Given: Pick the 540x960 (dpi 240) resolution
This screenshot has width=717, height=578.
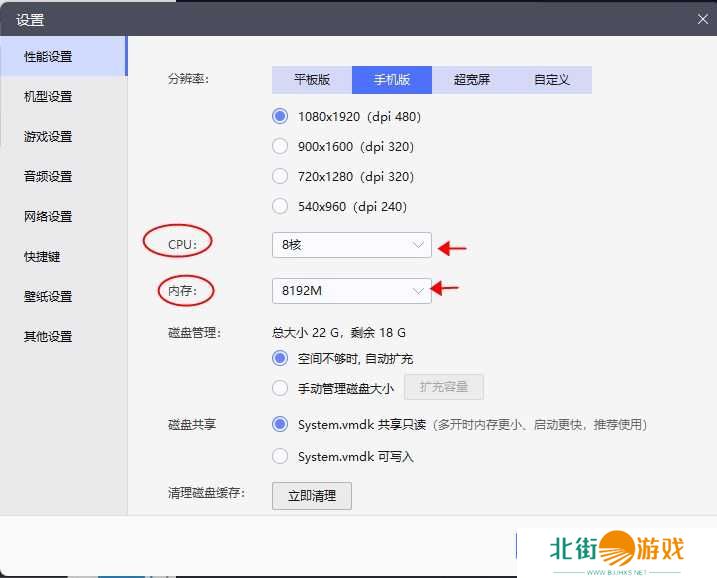Looking at the screenshot, I should click(x=281, y=206).
